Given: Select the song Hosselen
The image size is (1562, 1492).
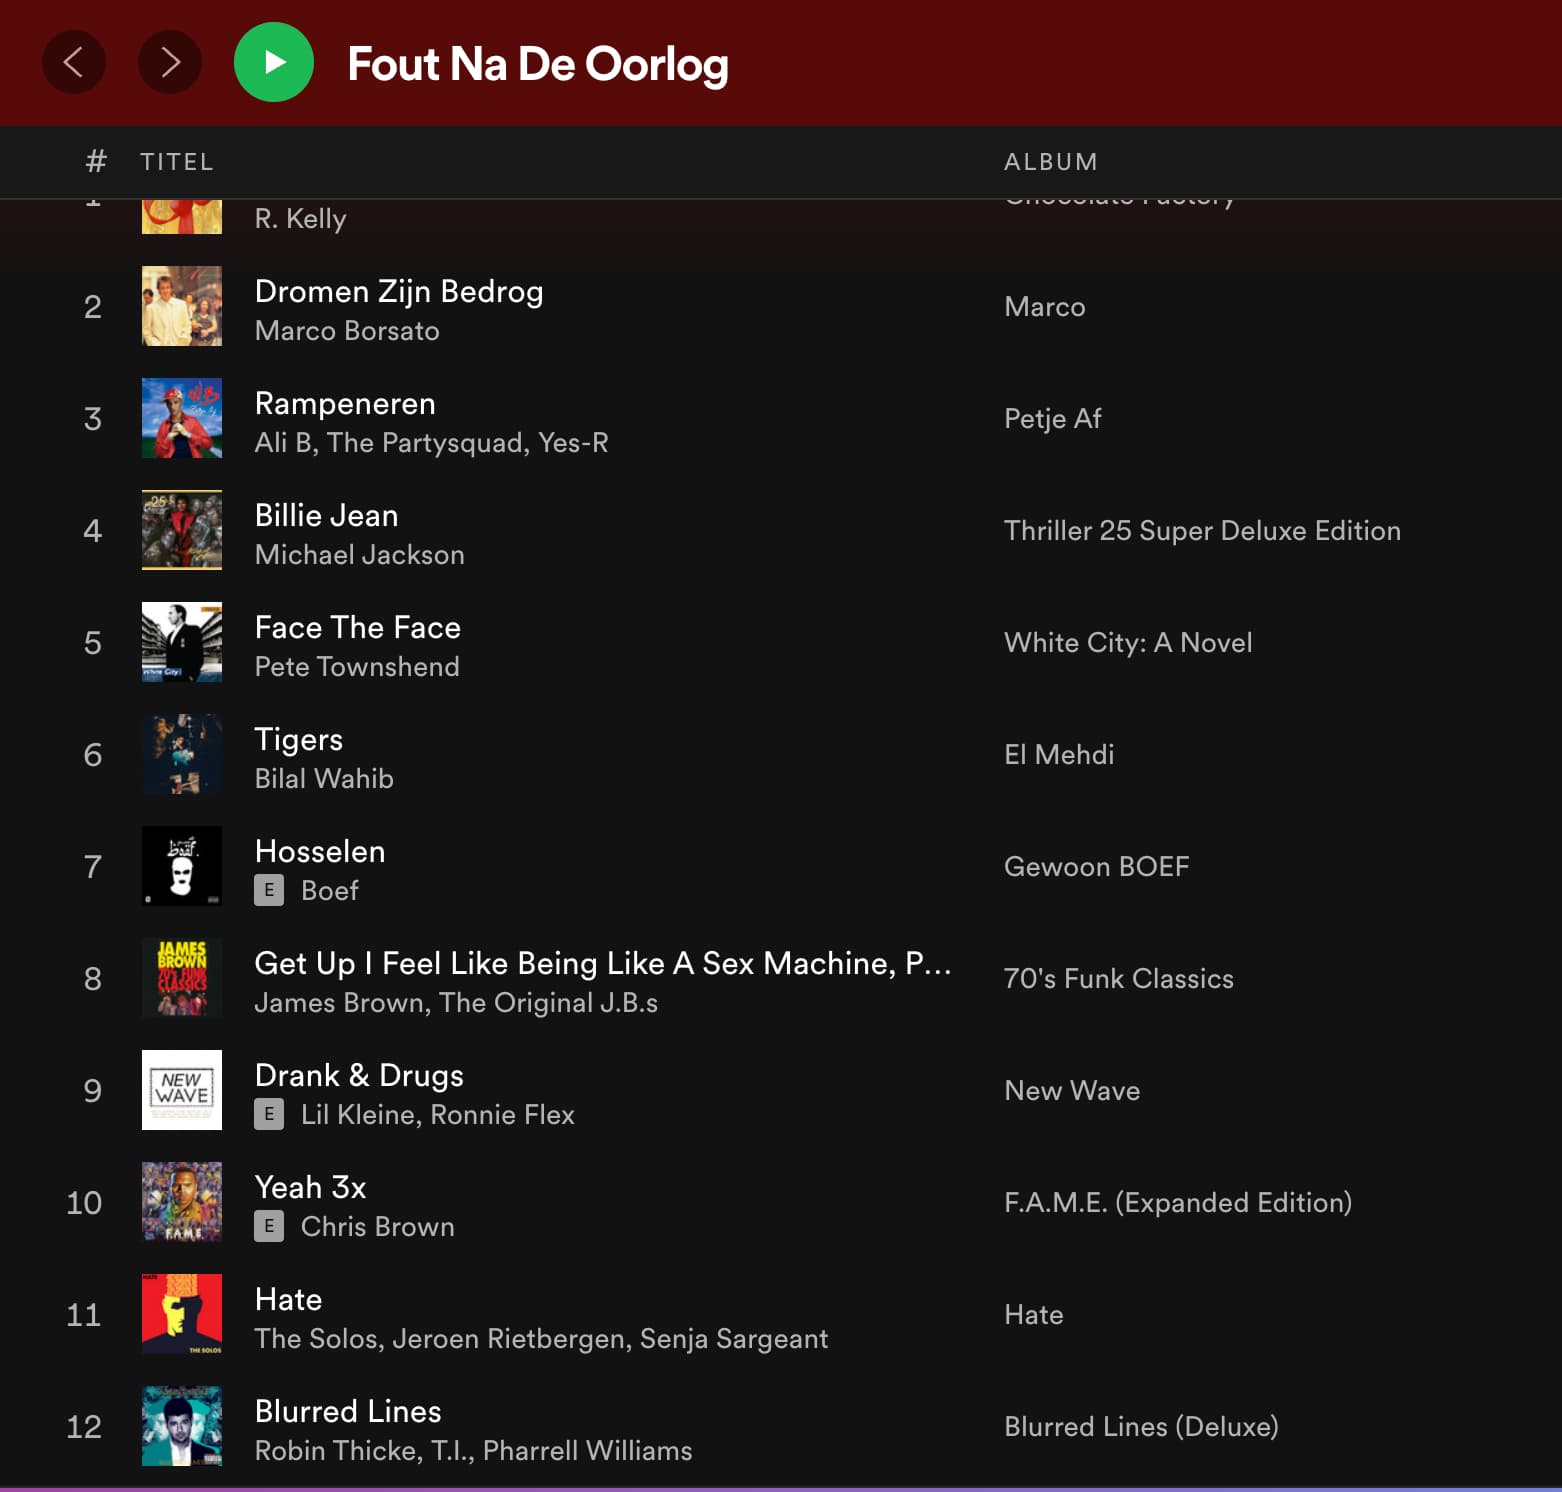Looking at the screenshot, I should (x=320, y=851).
